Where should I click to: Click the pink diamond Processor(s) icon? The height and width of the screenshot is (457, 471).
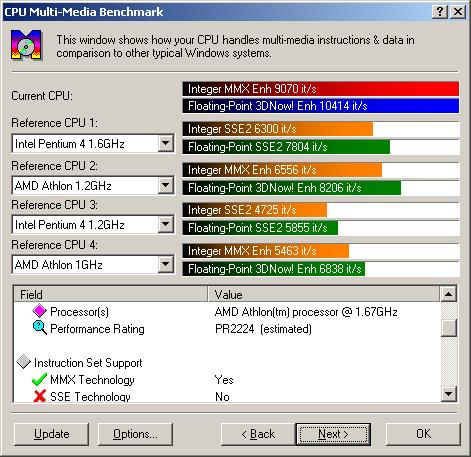click(39, 311)
